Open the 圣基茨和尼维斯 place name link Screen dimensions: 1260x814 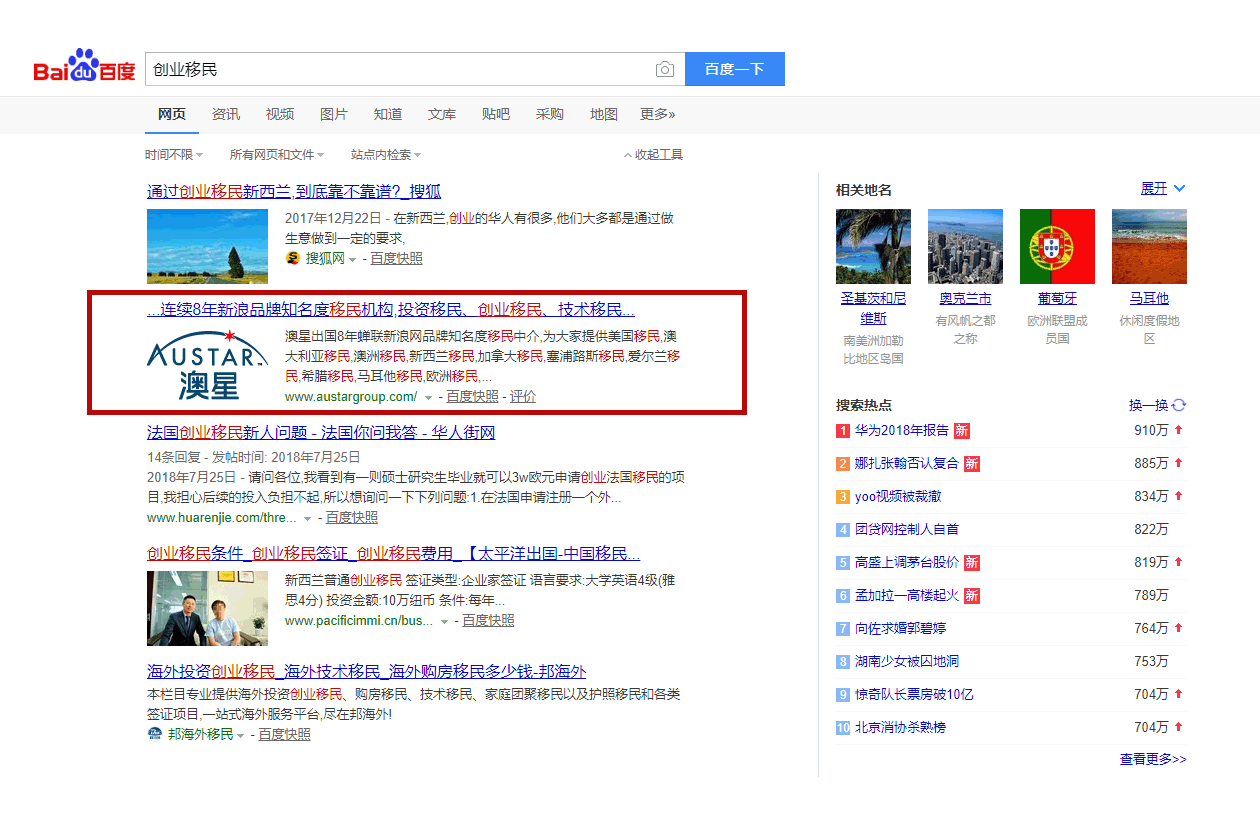(x=873, y=308)
